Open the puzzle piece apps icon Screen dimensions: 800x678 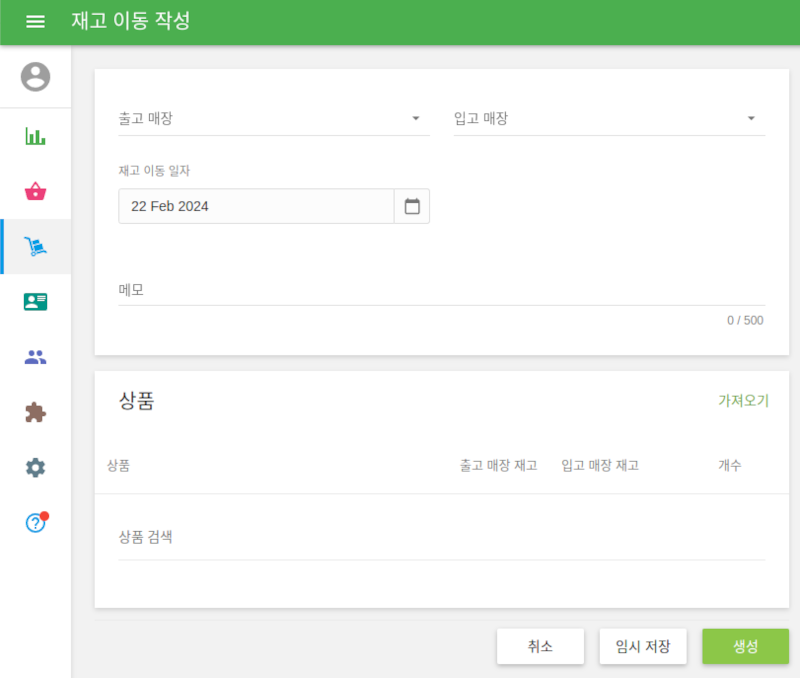[x=35, y=412]
